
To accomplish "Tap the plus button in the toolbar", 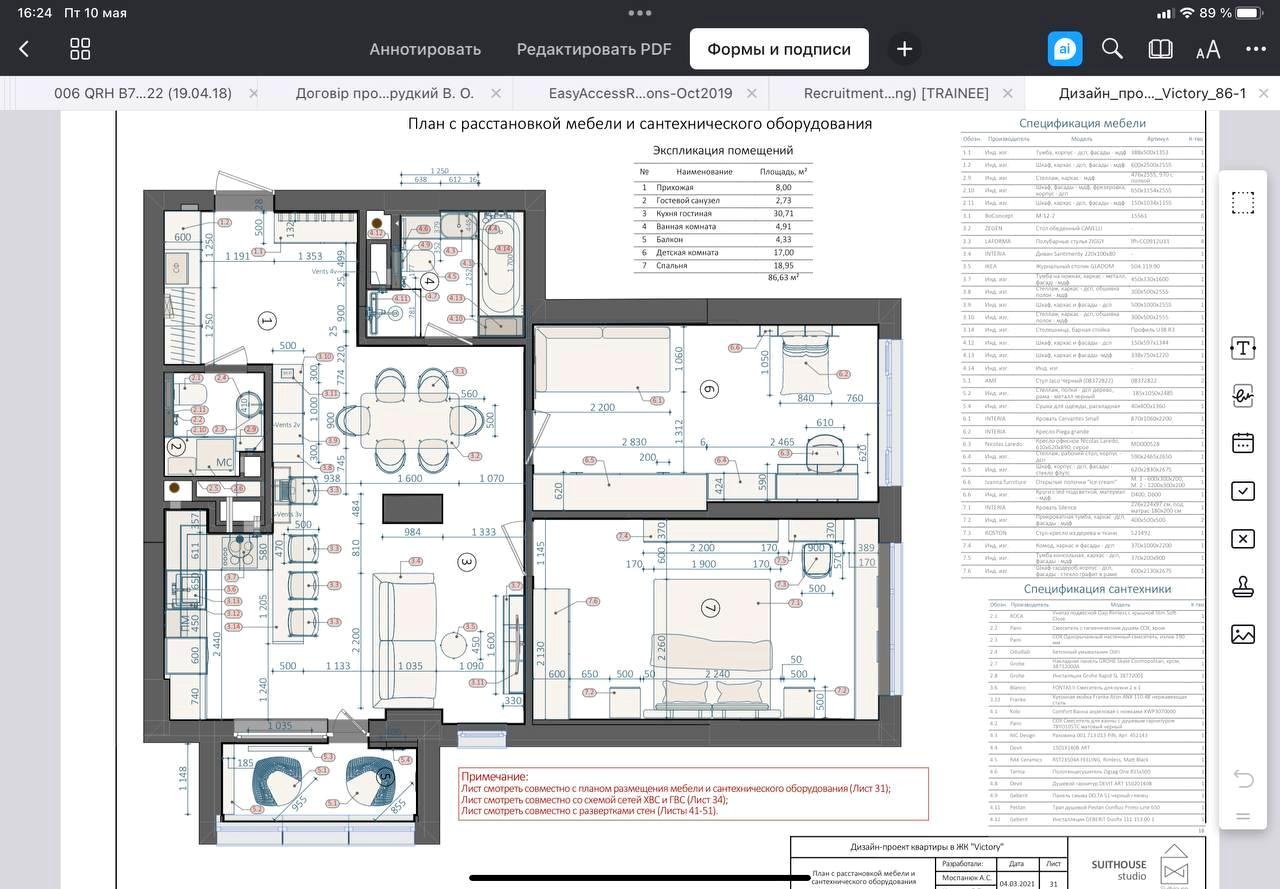I will pyautogui.click(x=904, y=49).
